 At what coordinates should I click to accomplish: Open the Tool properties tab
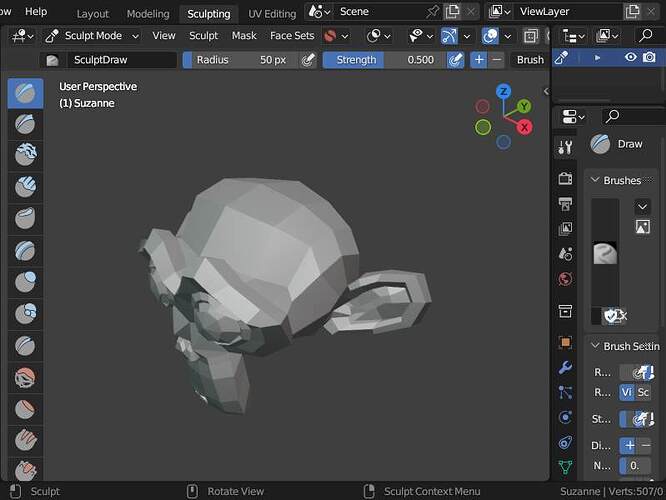pos(565,147)
